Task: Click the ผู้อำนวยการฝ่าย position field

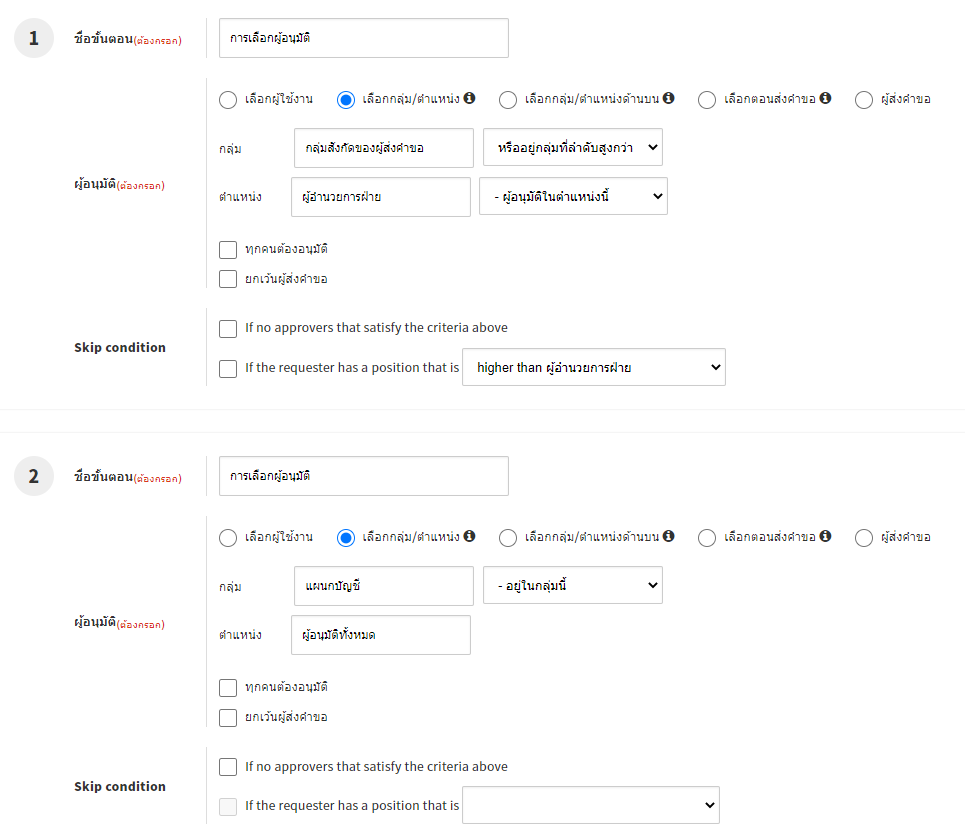Action: (380, 197)
